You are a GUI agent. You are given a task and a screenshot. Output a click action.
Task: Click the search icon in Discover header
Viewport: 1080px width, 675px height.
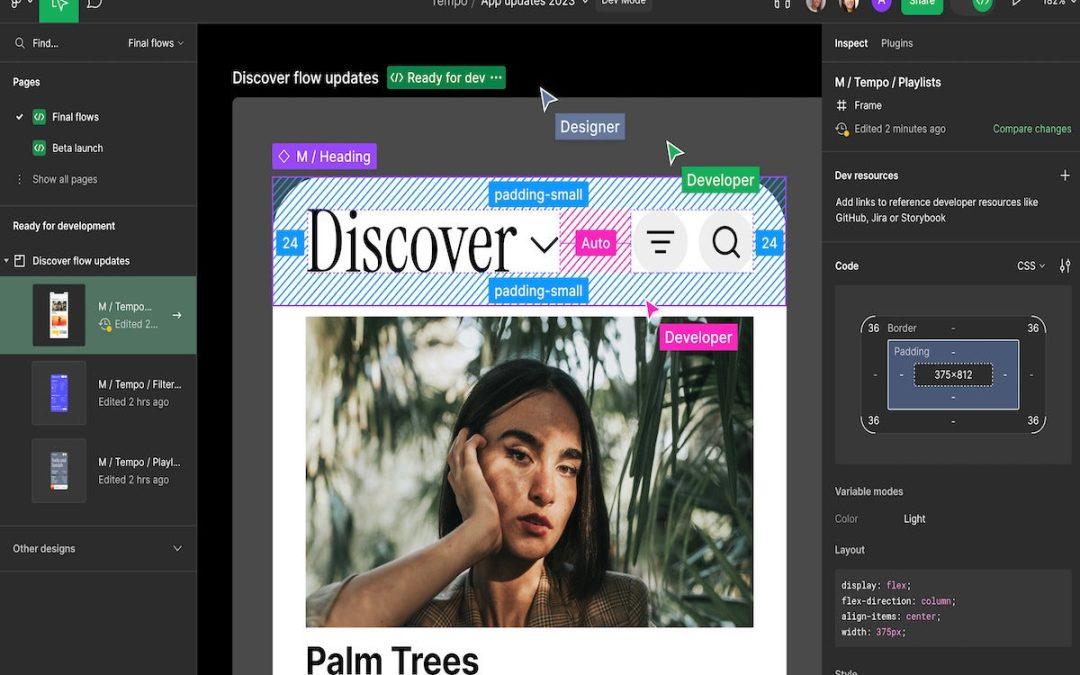[x=725, y=242]
